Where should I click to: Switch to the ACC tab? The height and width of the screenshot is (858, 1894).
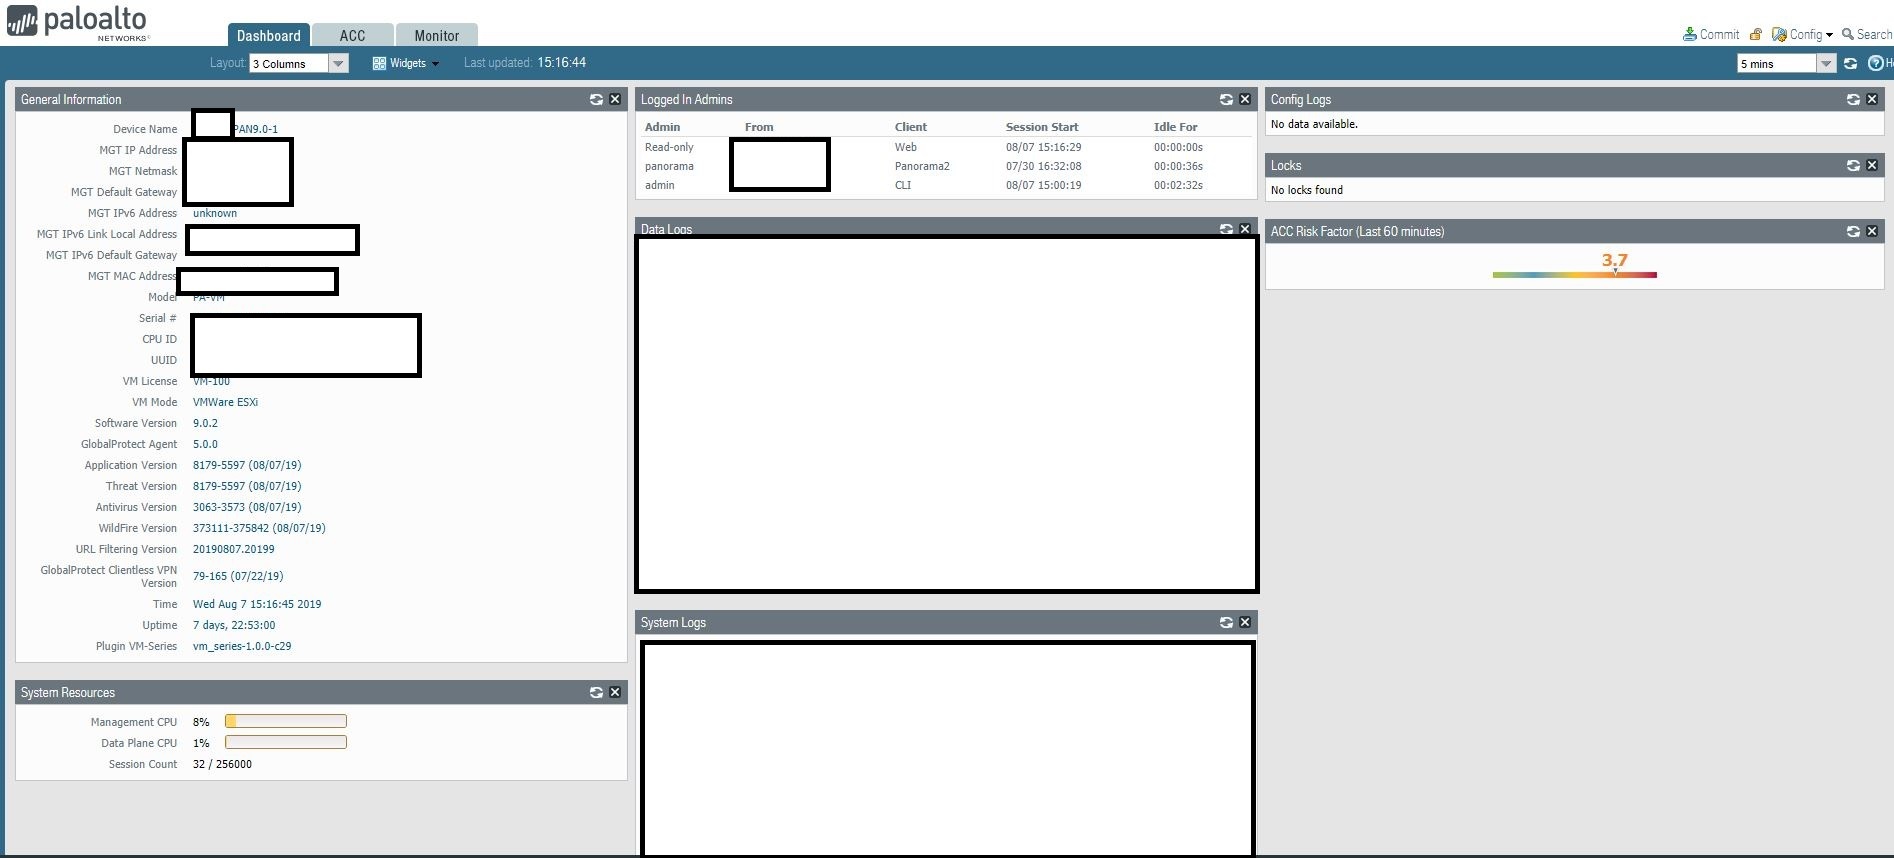point(352,35)
